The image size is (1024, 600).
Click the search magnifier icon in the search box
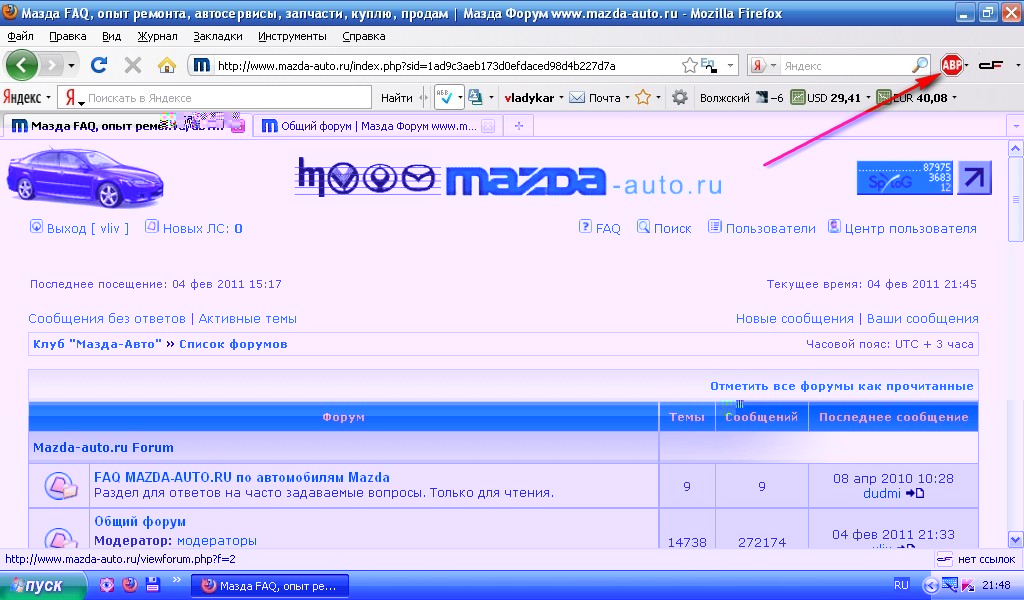point(920,65)
